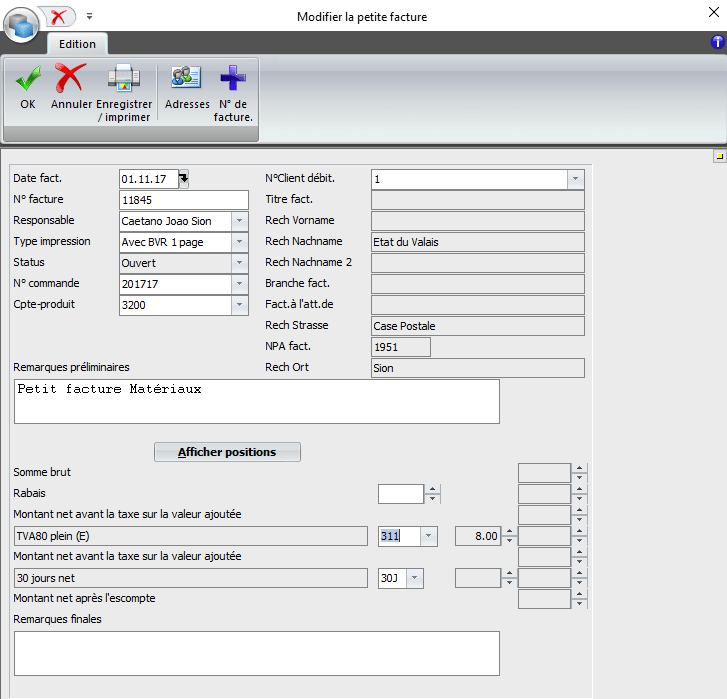Click the N° facture field 11845
This screenshot has width=727, height=699.
pyautogui.click(x=184, y=200)
